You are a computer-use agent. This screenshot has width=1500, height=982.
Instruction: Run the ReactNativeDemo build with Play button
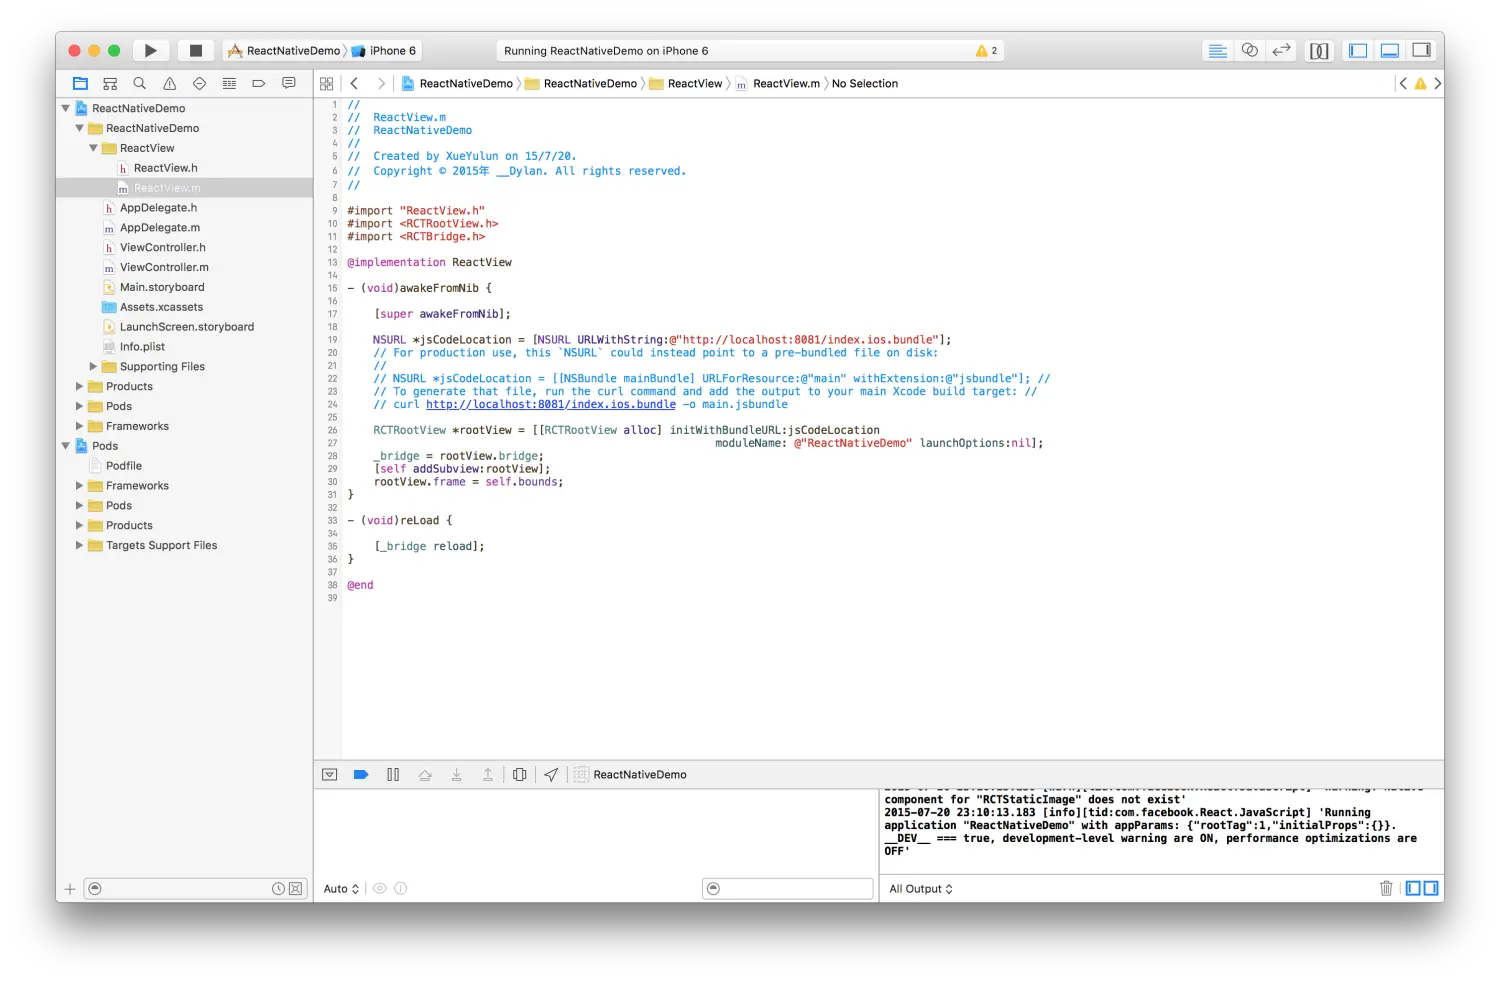(x=150, y=51)
